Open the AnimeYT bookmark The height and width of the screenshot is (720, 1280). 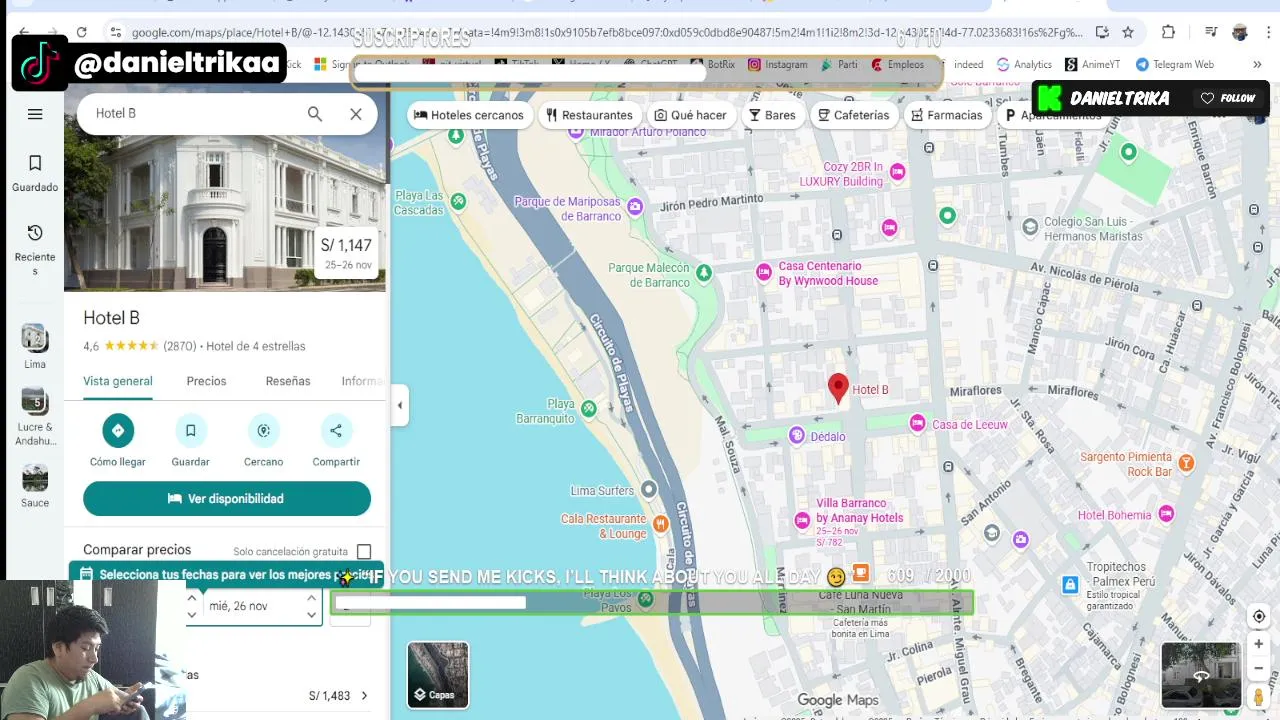coord(1092,64)
